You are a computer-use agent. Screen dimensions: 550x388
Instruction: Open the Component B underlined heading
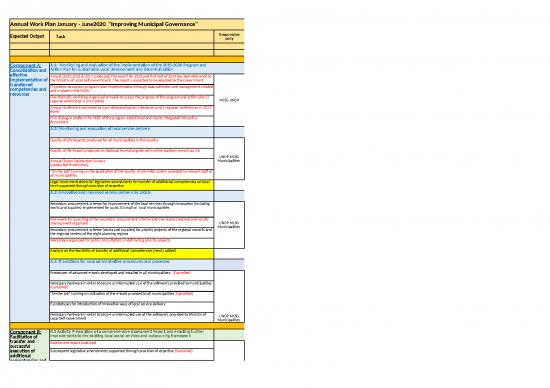coord(25,332)
